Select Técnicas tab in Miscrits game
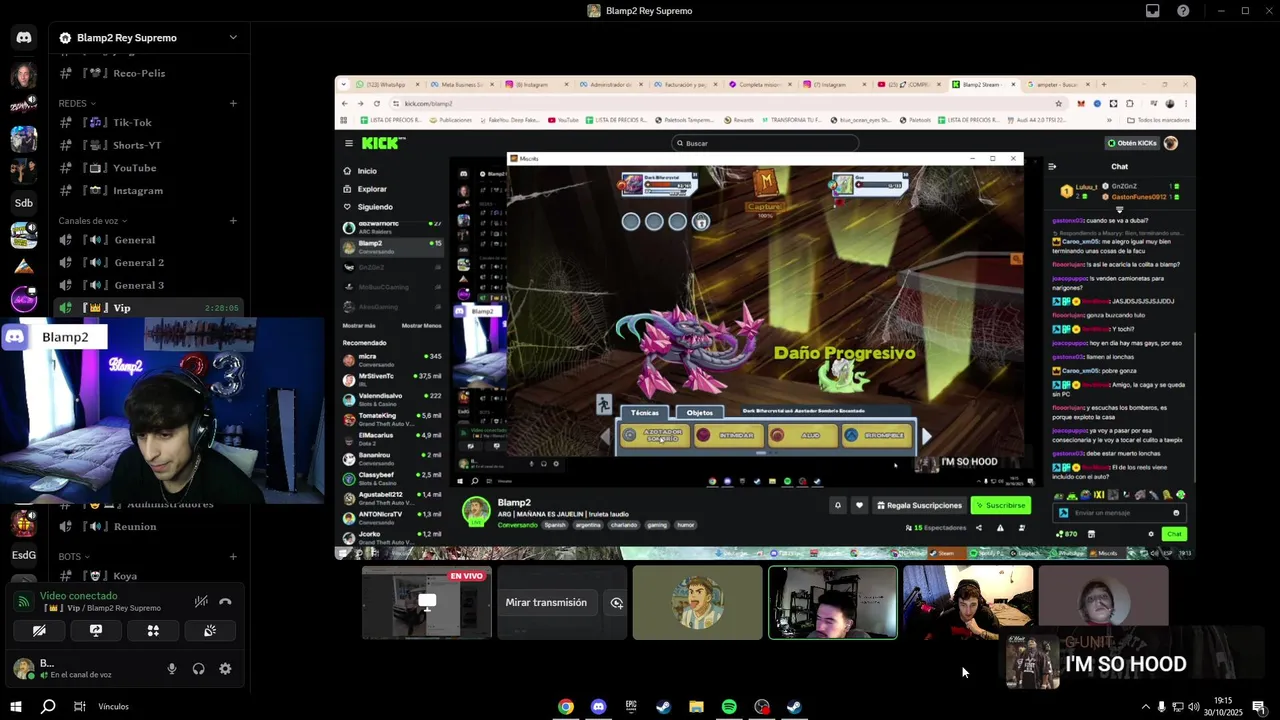 645,412
